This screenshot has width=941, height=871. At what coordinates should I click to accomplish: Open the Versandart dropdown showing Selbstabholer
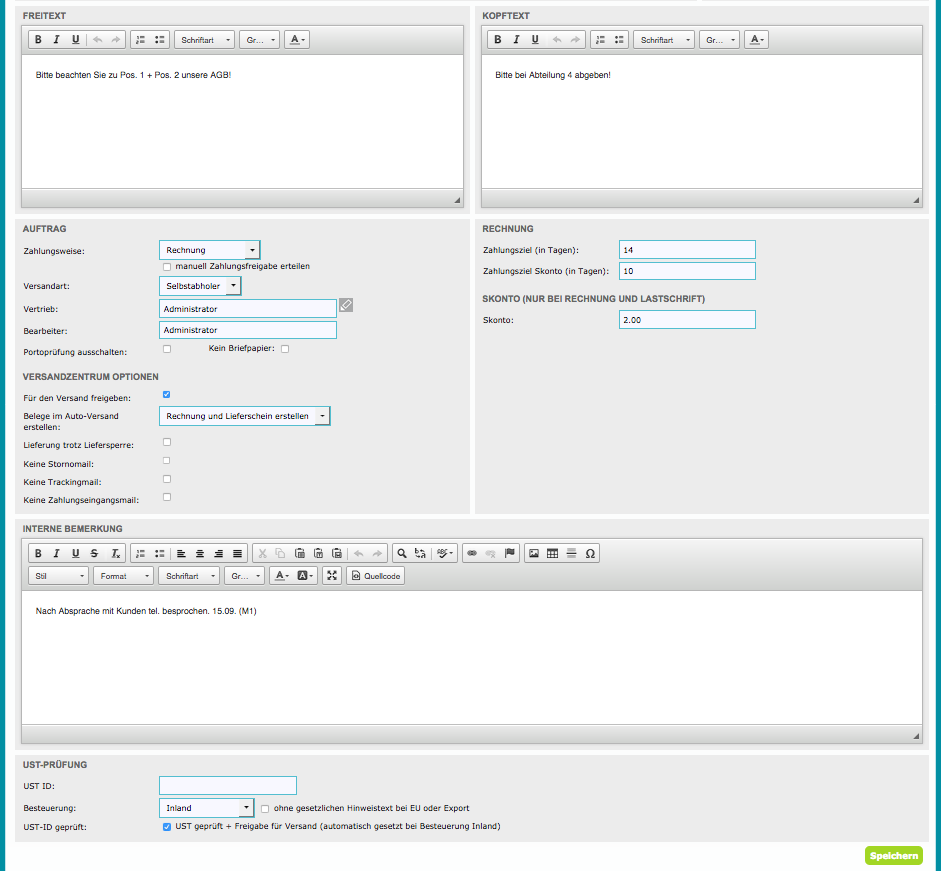click(x=200, y=286)
